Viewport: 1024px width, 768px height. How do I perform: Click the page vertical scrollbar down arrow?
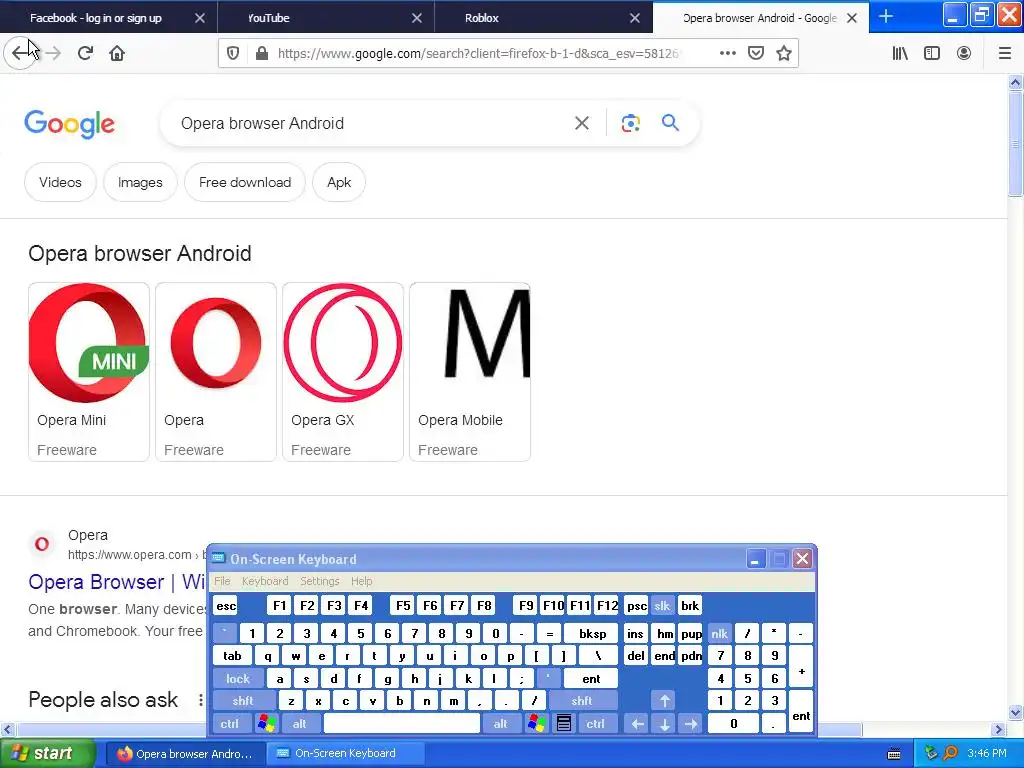click(1015, 712)
